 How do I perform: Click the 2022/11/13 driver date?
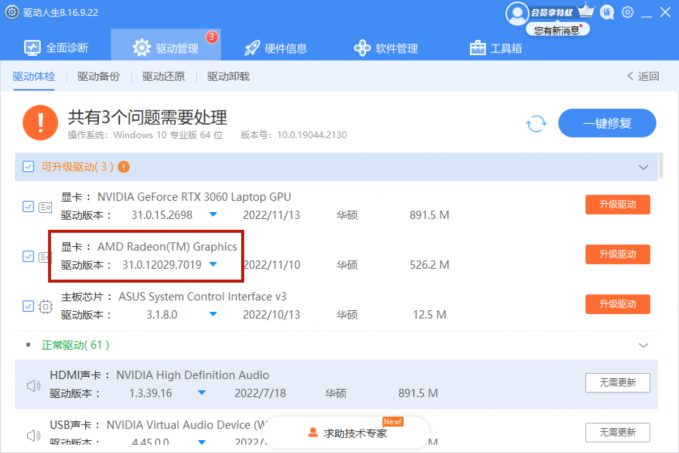pyautogui.click(x=272, y=215)
